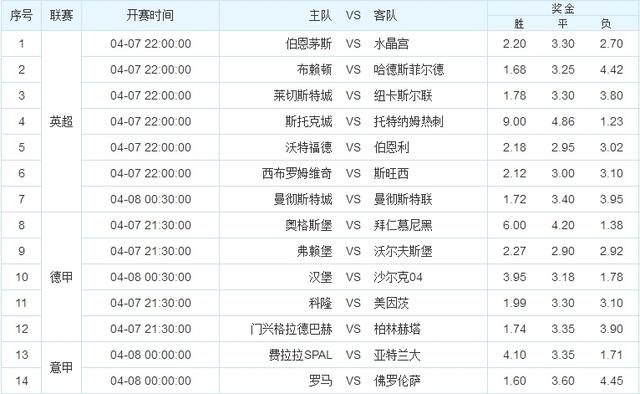Select the 德甲 league cell

click(62, 277)
